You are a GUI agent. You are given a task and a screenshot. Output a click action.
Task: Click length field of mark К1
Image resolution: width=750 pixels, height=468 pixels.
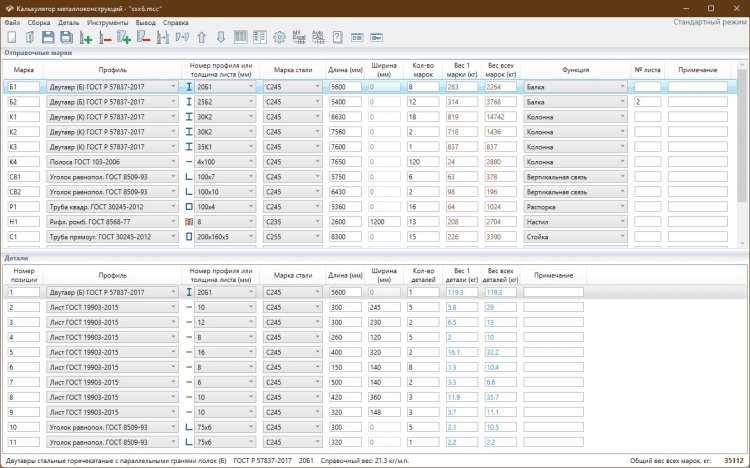[347, 117]
